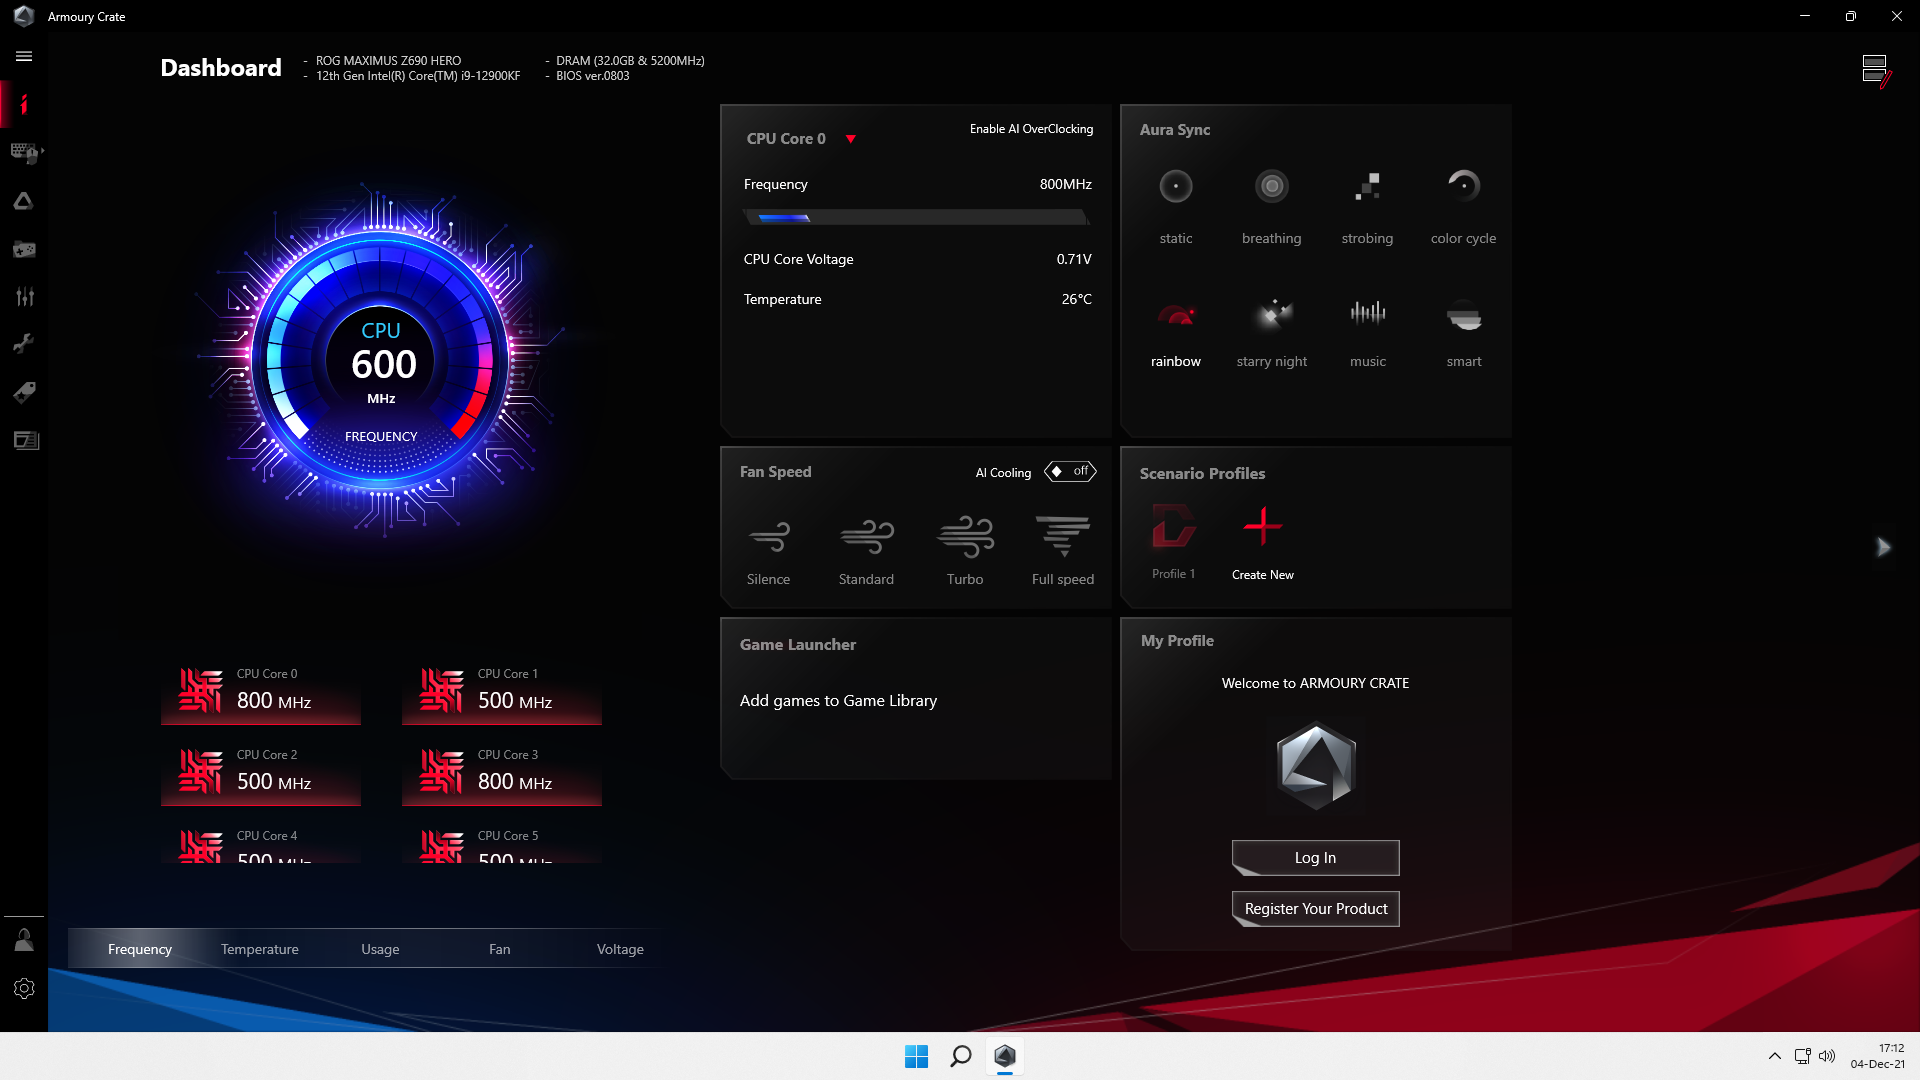Expand the CPU Core 0 dropdown arrow
This screenshot has width=1920, height=1080.
click(x=851, y=139)
